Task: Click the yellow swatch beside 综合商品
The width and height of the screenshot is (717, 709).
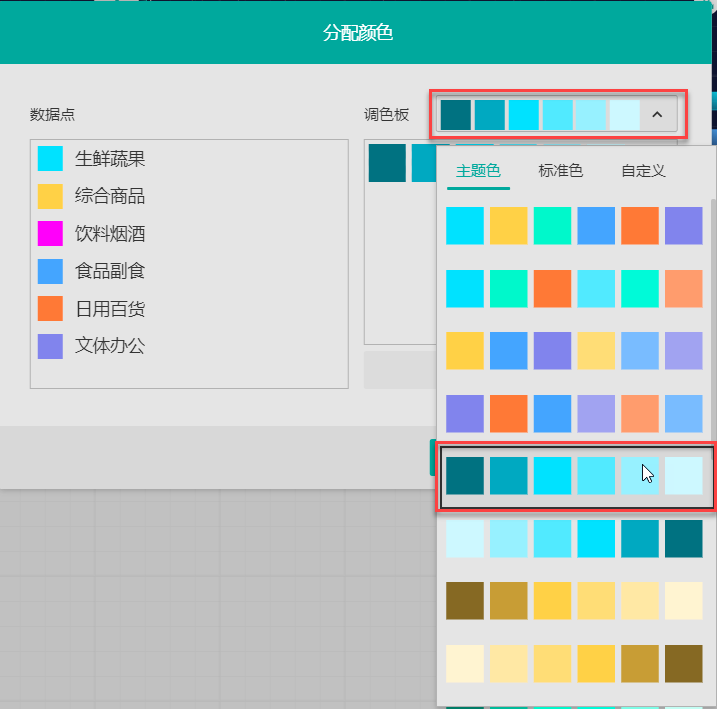Action: point(50,196)
